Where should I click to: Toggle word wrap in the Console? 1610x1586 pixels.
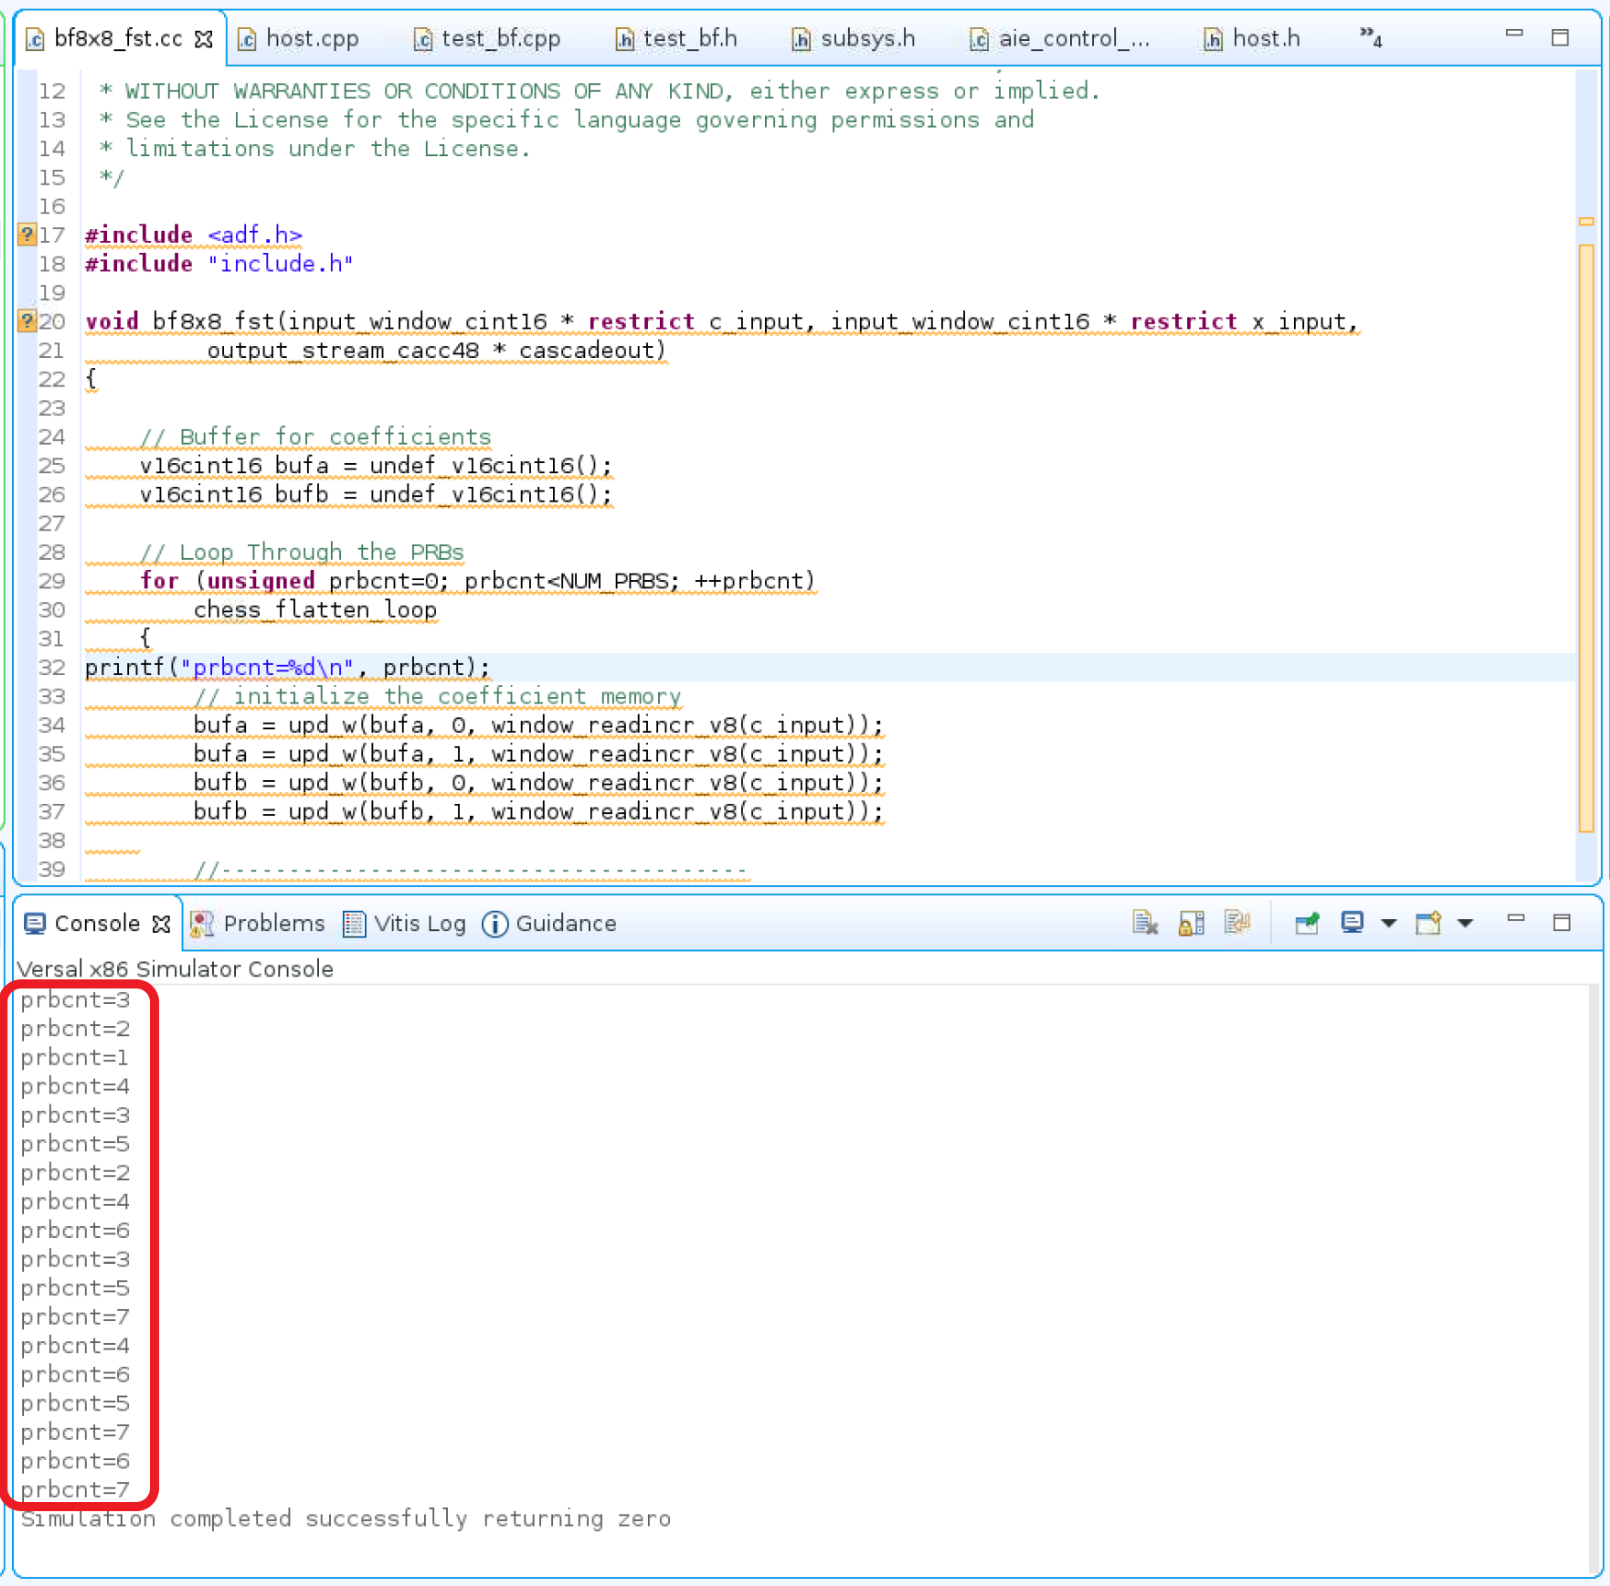click(x=1237, y=923)
